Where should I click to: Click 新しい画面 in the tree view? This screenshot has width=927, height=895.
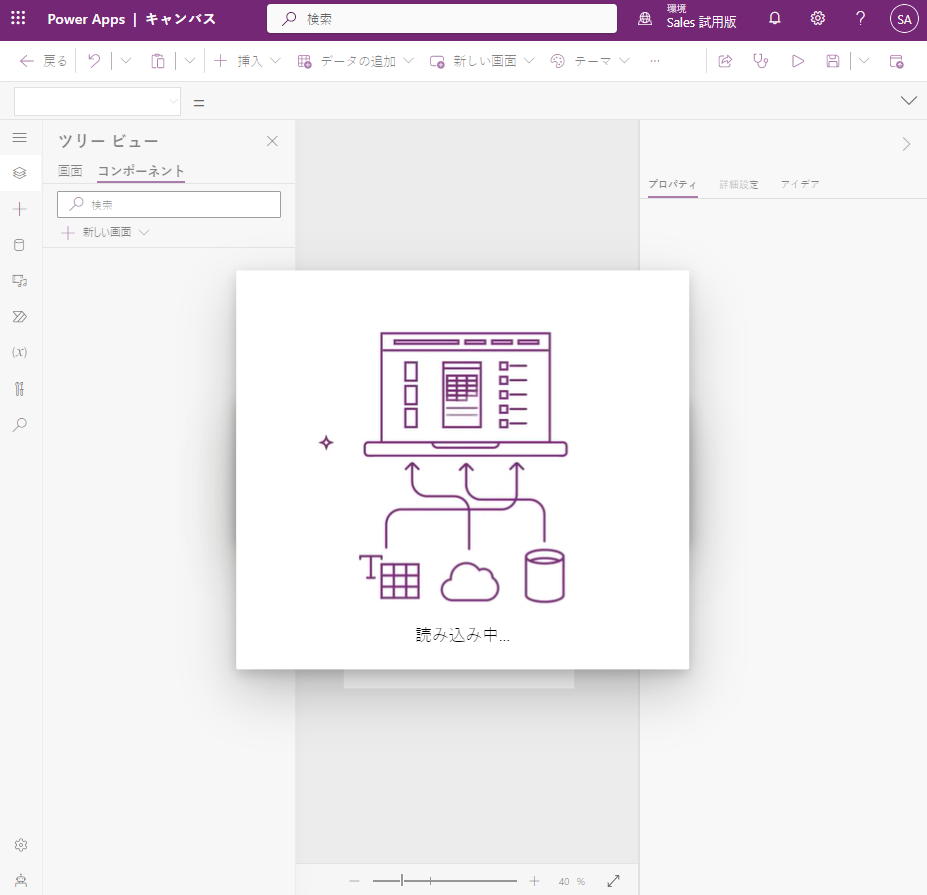coord(106,232)
